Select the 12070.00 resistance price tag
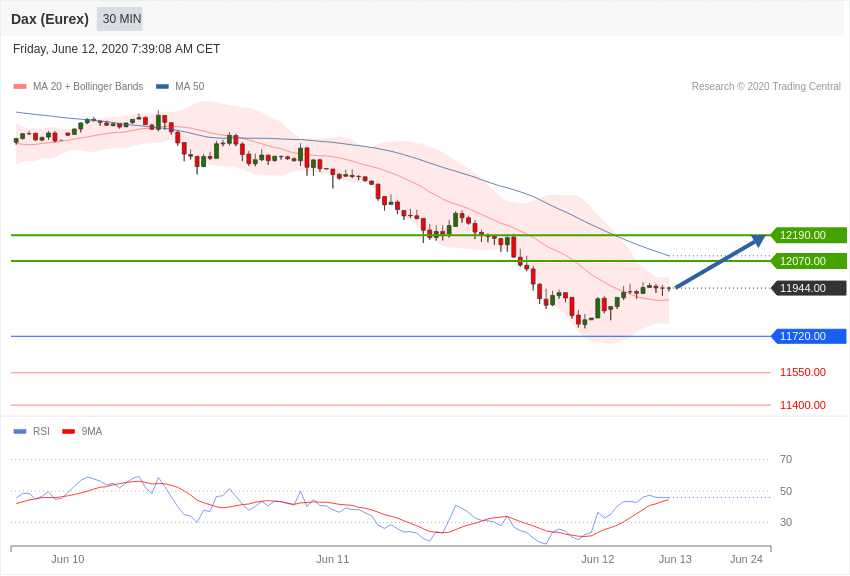850x576 pixels. [x=808, y=261]
